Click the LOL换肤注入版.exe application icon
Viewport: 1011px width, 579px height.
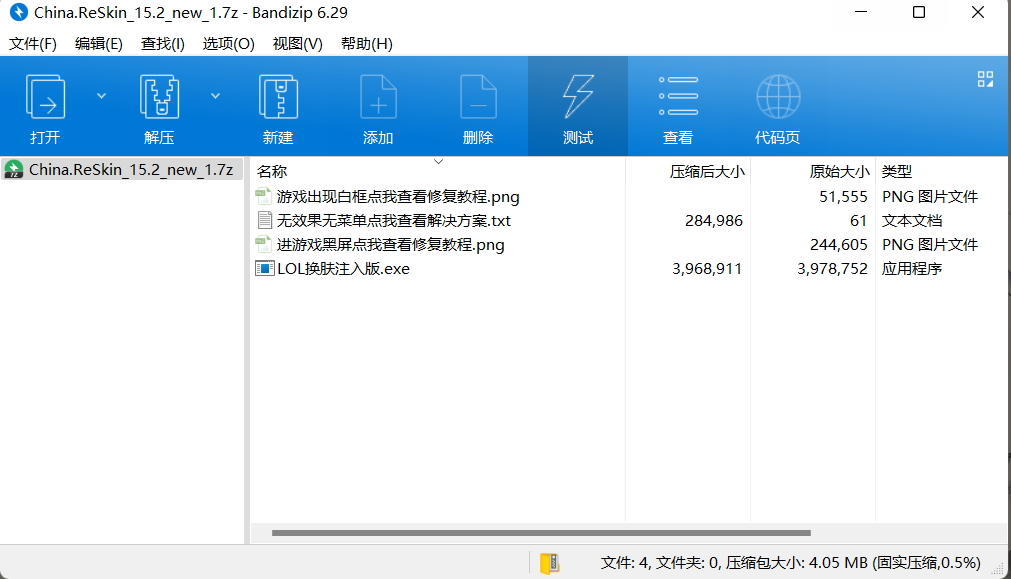[x=264, y=268]
